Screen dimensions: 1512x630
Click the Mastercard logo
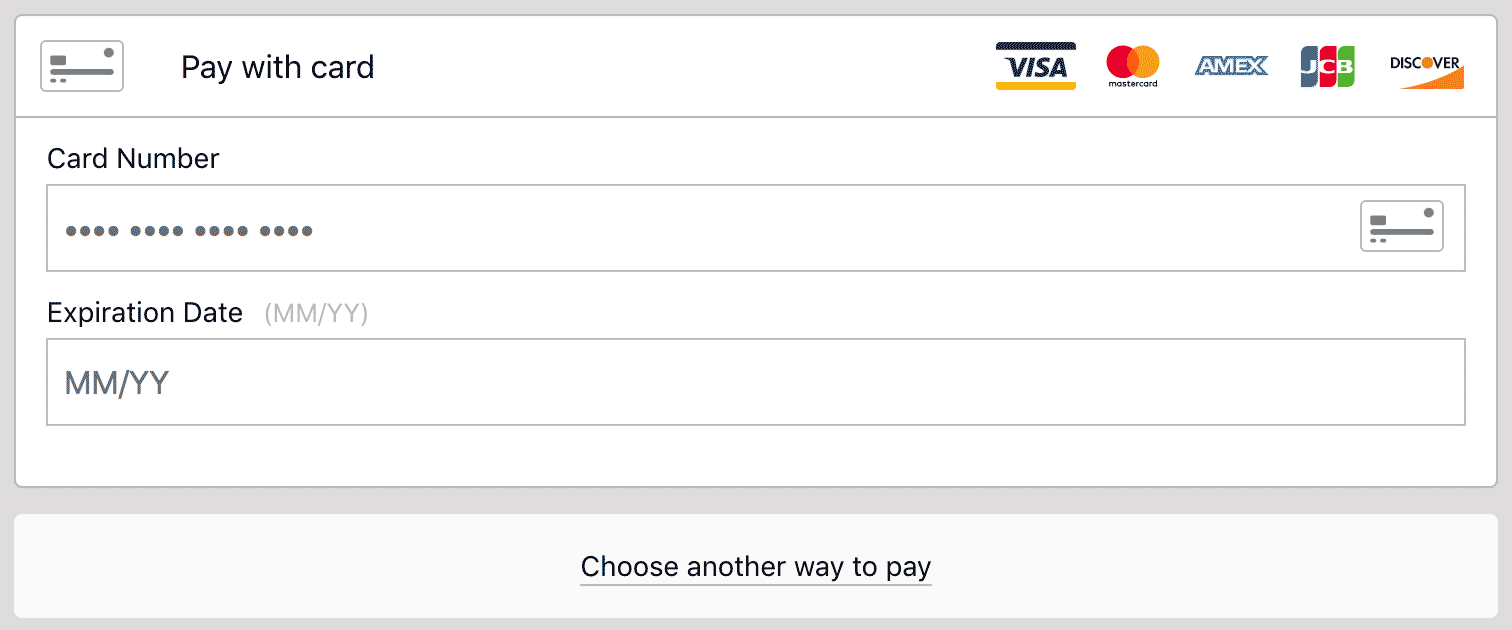[x=1133, y=66]
